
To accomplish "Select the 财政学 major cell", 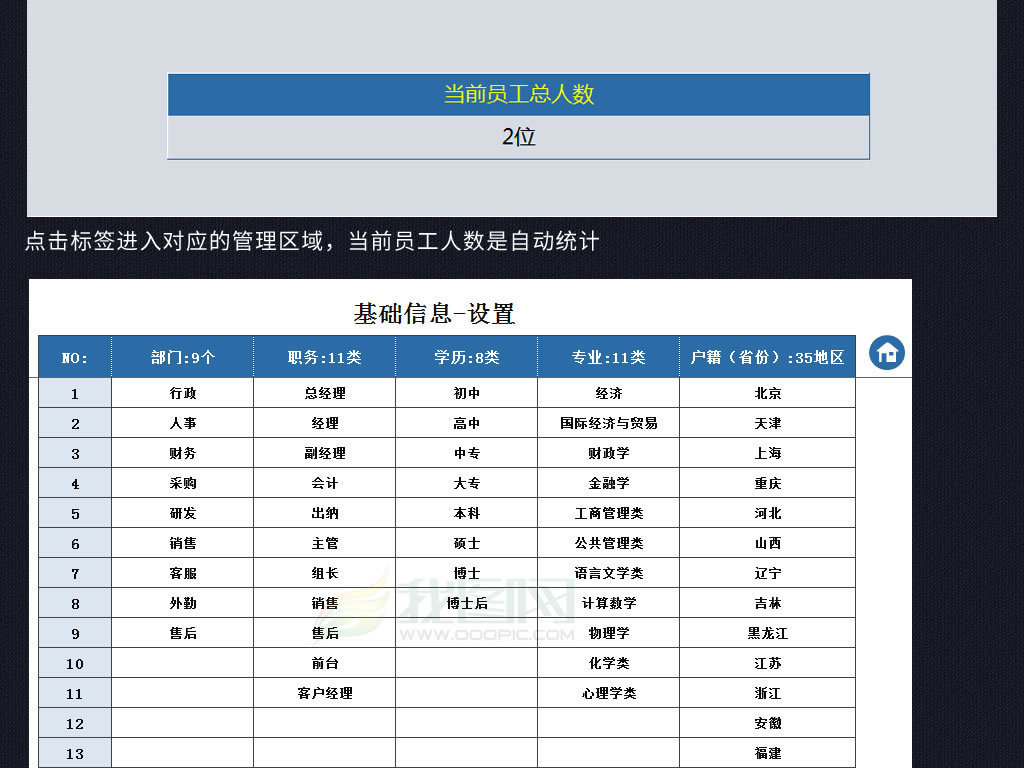I will (x=609, y=453).
